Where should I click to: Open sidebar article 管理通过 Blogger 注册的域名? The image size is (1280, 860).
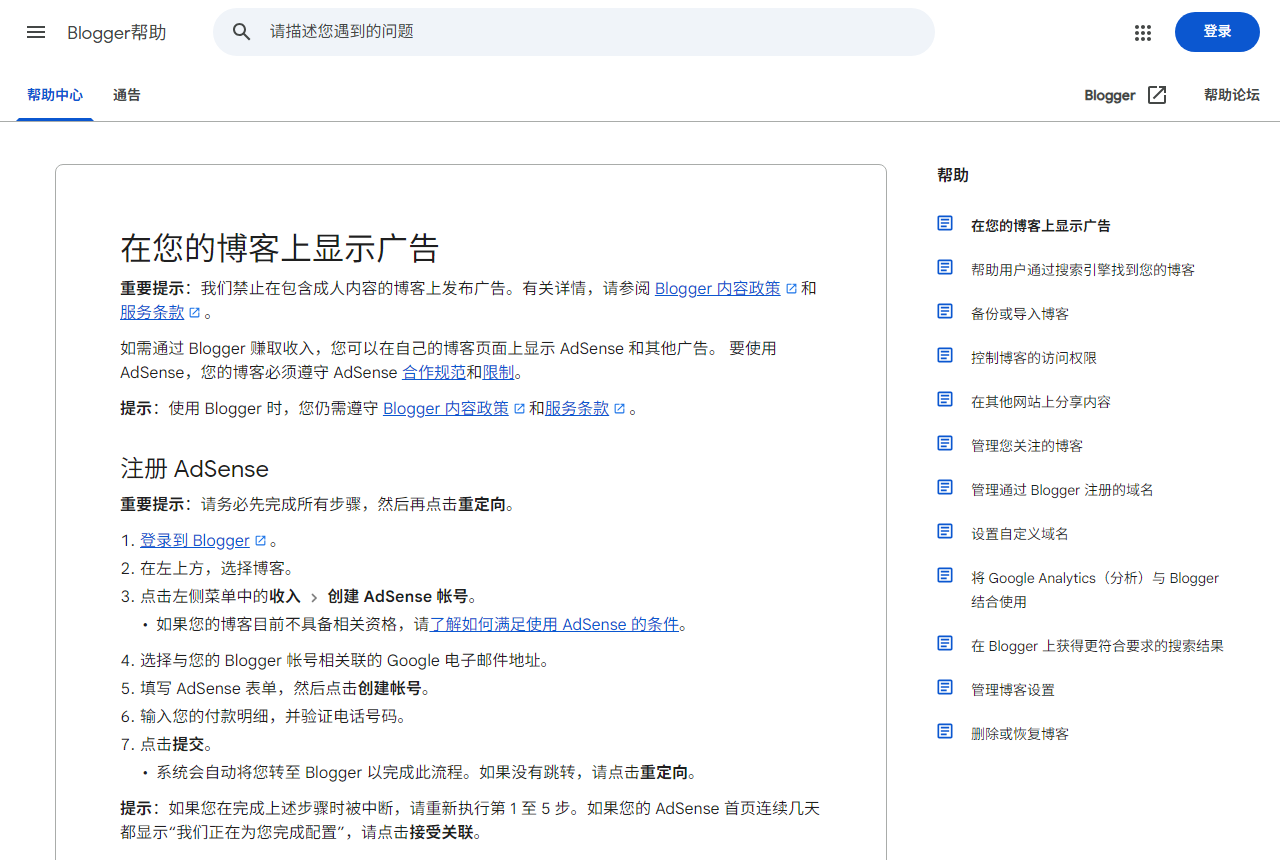click(1062, 490)
